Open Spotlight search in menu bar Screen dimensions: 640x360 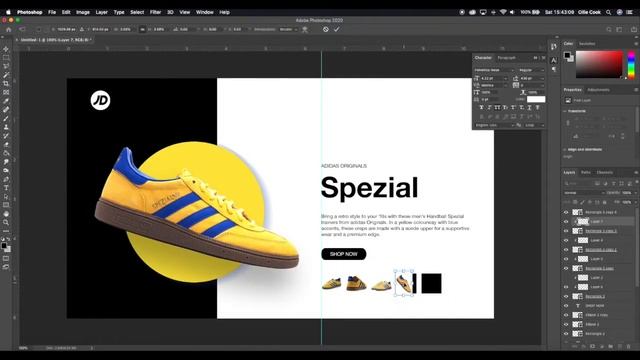(609, 12)
